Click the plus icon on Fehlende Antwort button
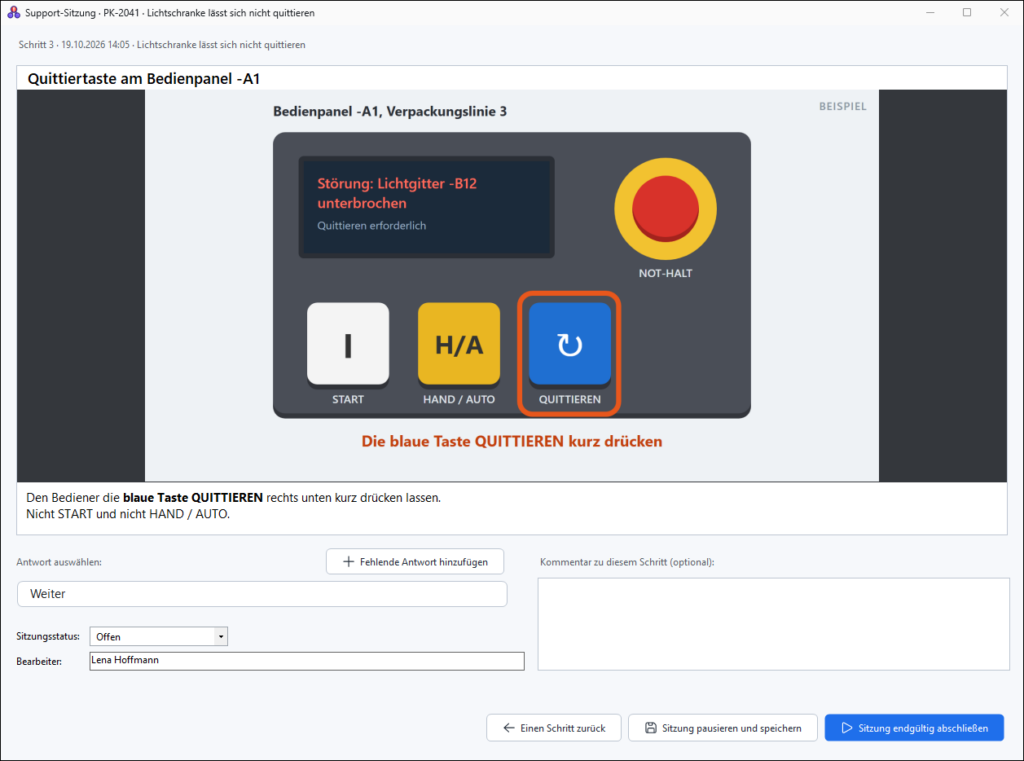 349,562
